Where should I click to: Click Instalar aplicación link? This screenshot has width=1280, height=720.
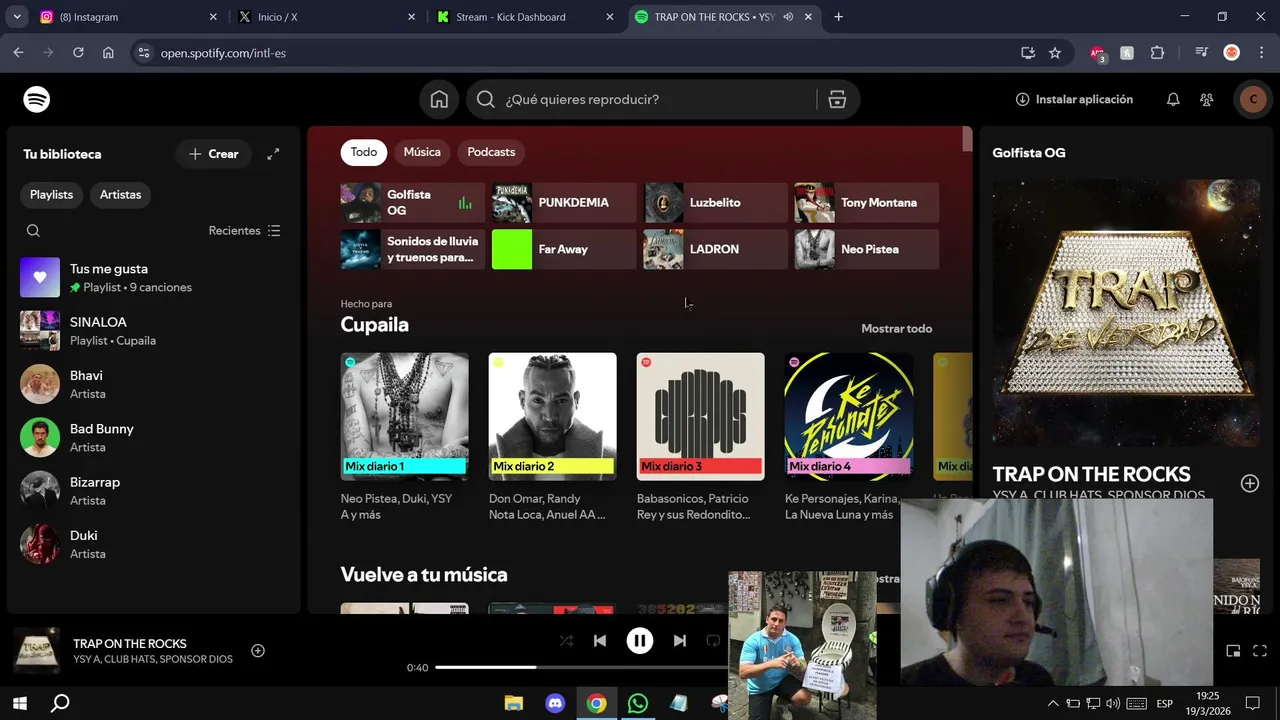pyautogui.click(x=1084, y=99)
